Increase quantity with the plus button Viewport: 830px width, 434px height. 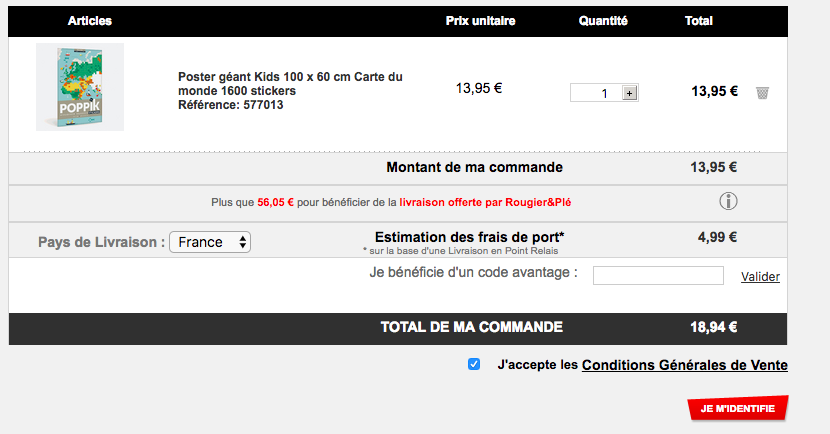(x=629, y=93)
